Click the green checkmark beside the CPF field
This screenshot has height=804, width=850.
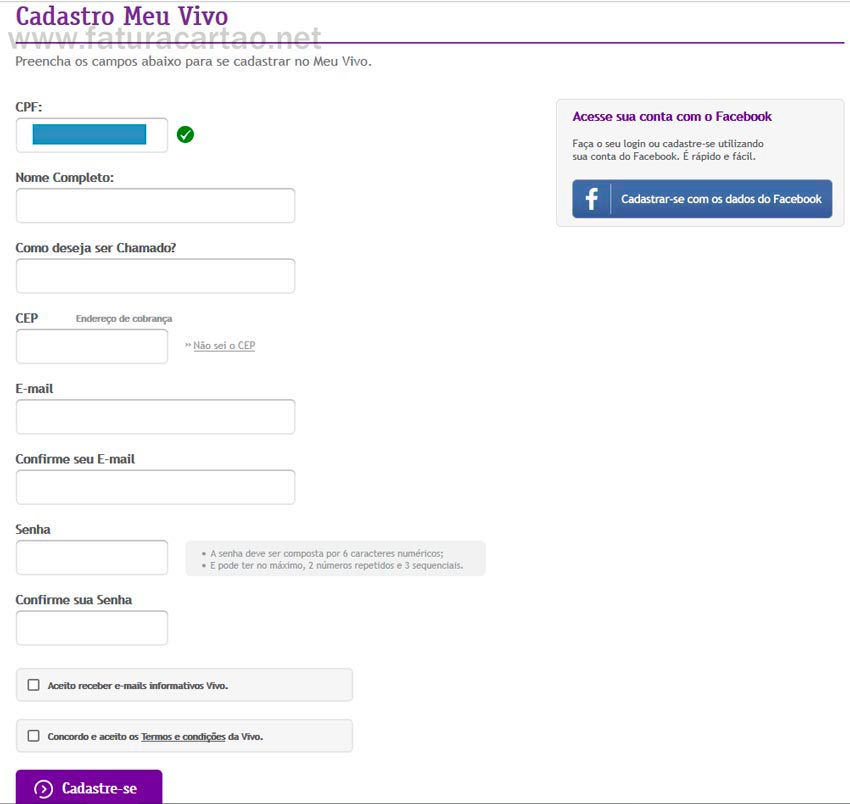pos(185,135)
